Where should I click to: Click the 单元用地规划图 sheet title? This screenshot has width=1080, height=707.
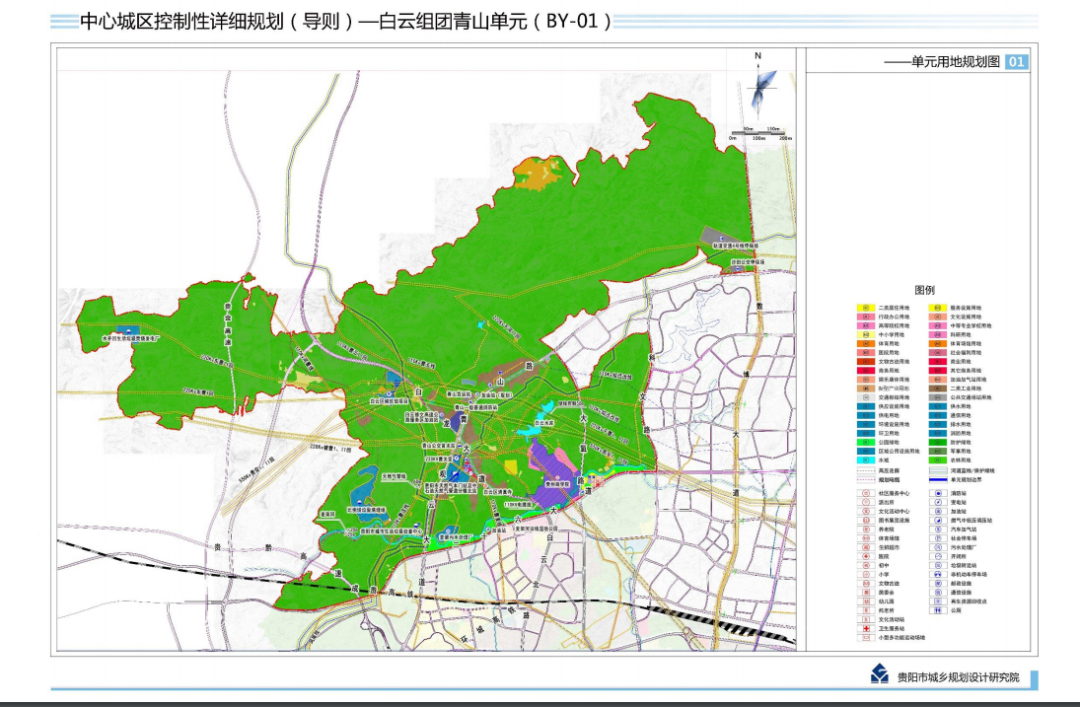[x=954, y=62]
